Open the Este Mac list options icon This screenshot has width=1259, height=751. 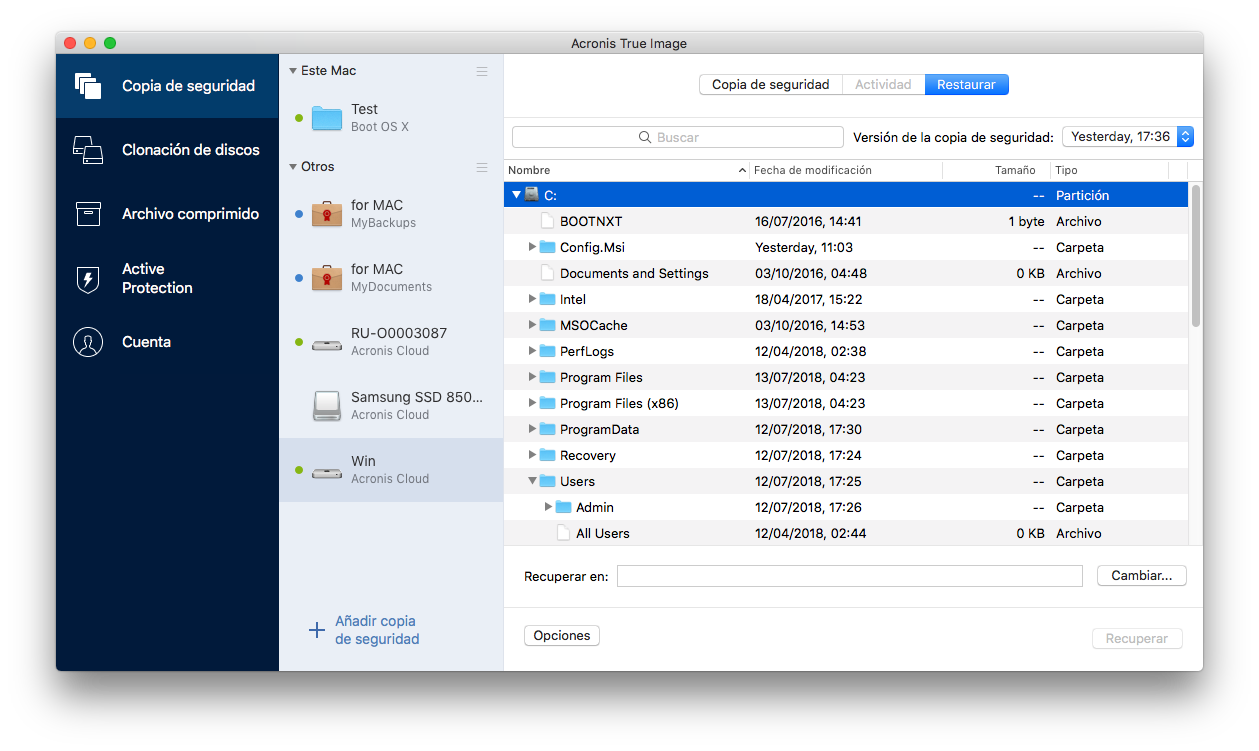(482, 71)
